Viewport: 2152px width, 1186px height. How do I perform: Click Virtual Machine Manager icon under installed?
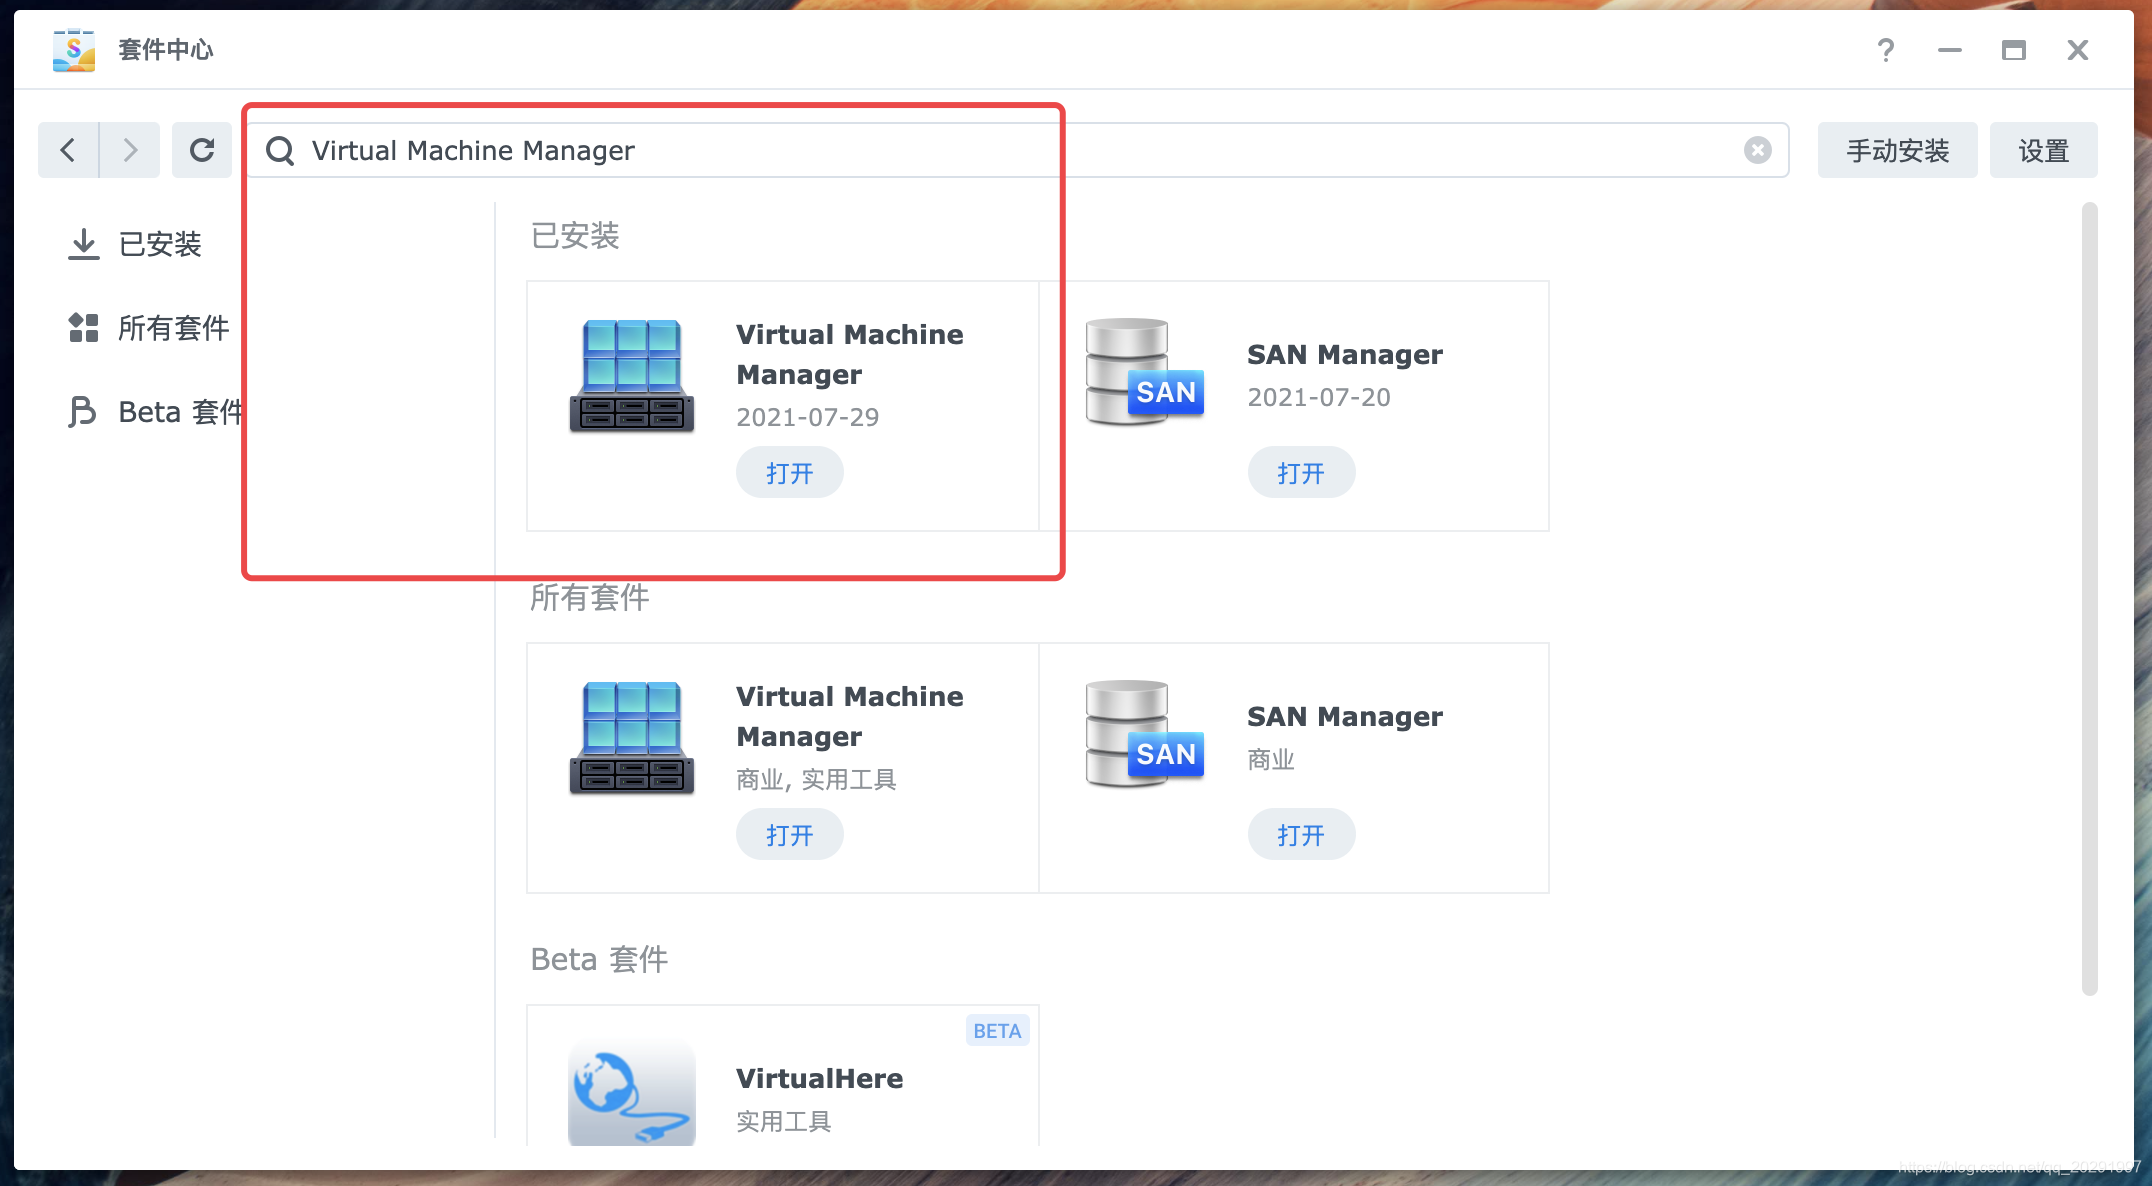631,376
